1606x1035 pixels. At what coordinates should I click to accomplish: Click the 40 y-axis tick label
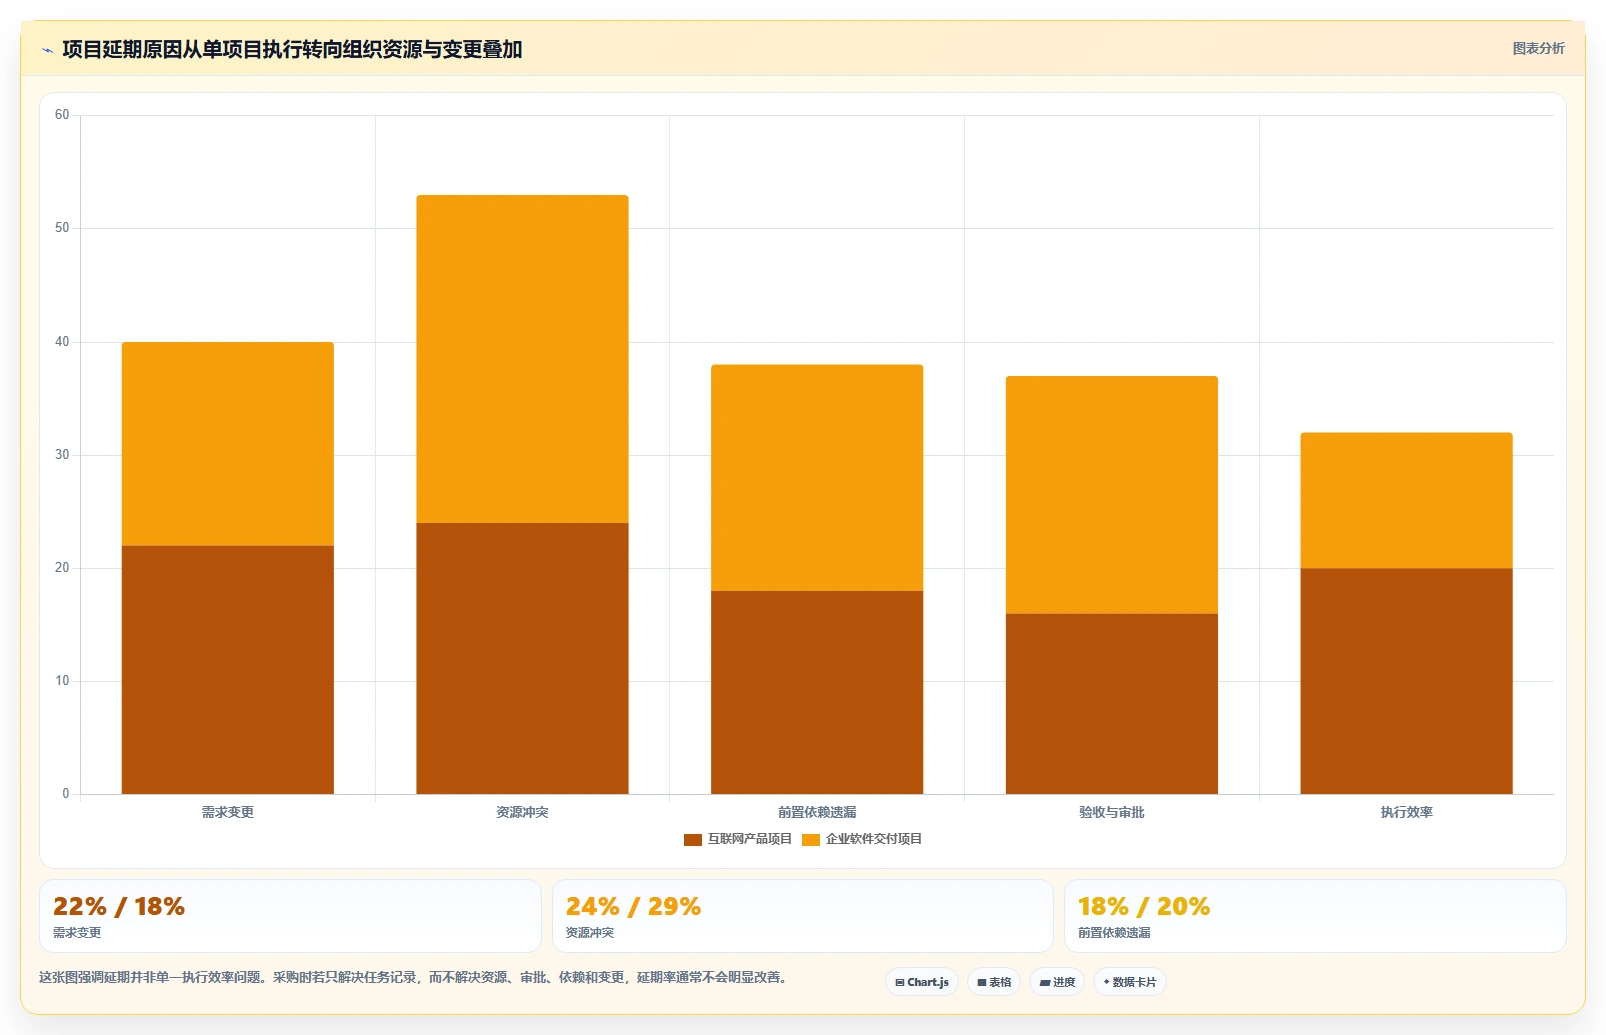click(x=62, y=342)
